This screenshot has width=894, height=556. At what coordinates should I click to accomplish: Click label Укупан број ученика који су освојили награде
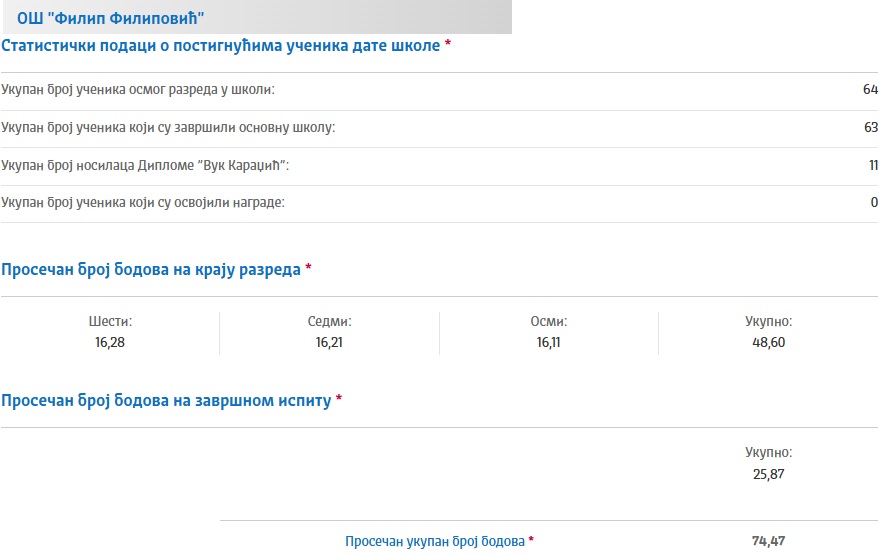[x=143, y=202]
